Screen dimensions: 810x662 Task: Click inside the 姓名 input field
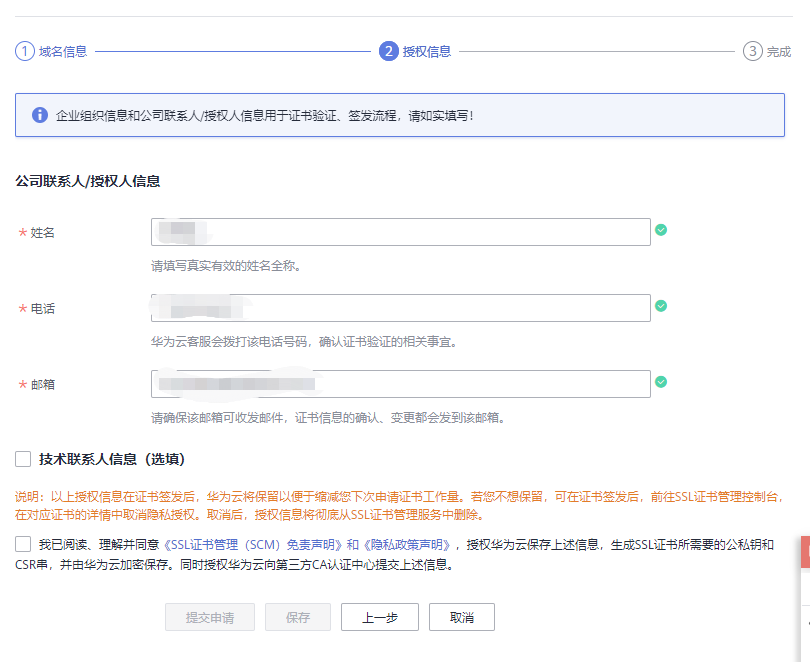tap(400, 231)
